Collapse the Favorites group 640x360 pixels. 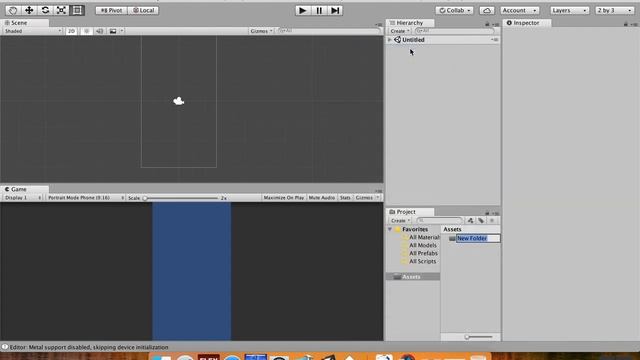pos(390,229)
